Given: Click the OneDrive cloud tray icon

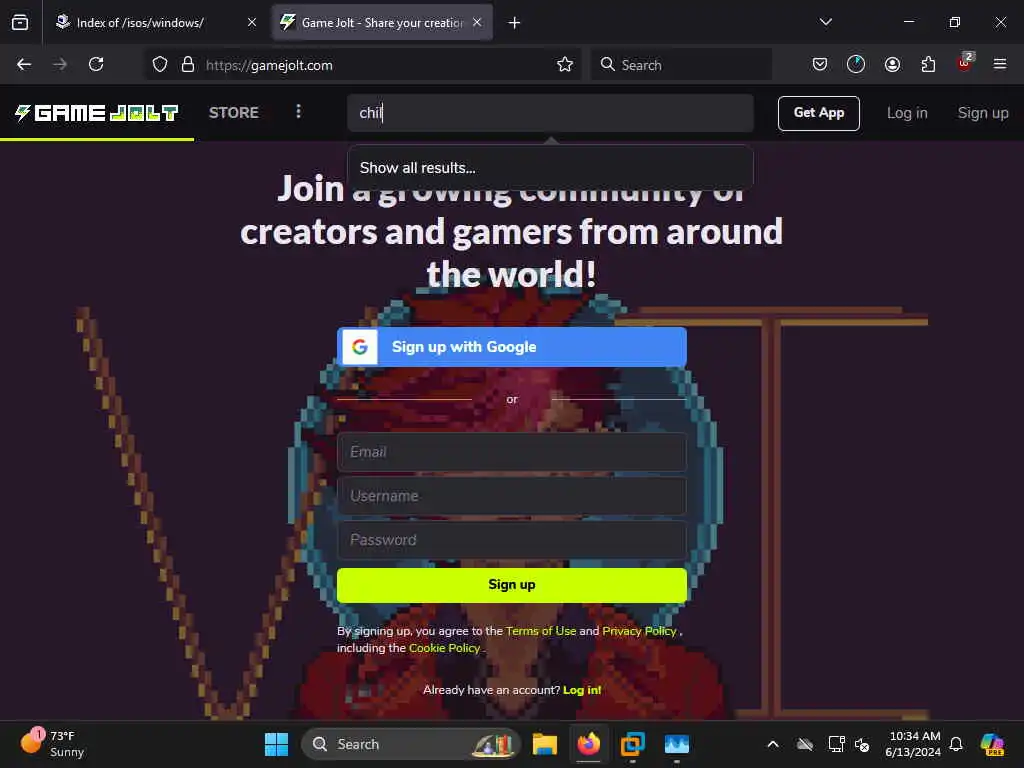Looking at the screenshot, I should coord(805,744).
